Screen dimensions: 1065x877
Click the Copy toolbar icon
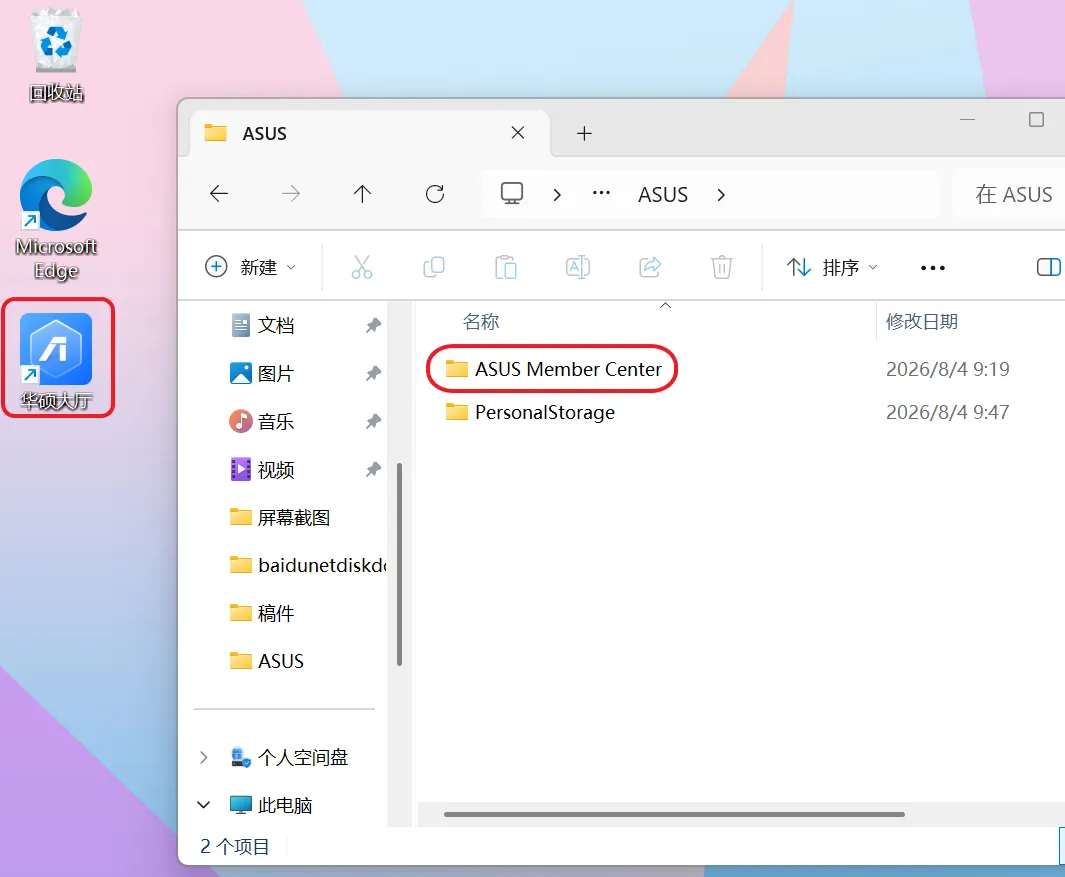coord(434,267)
